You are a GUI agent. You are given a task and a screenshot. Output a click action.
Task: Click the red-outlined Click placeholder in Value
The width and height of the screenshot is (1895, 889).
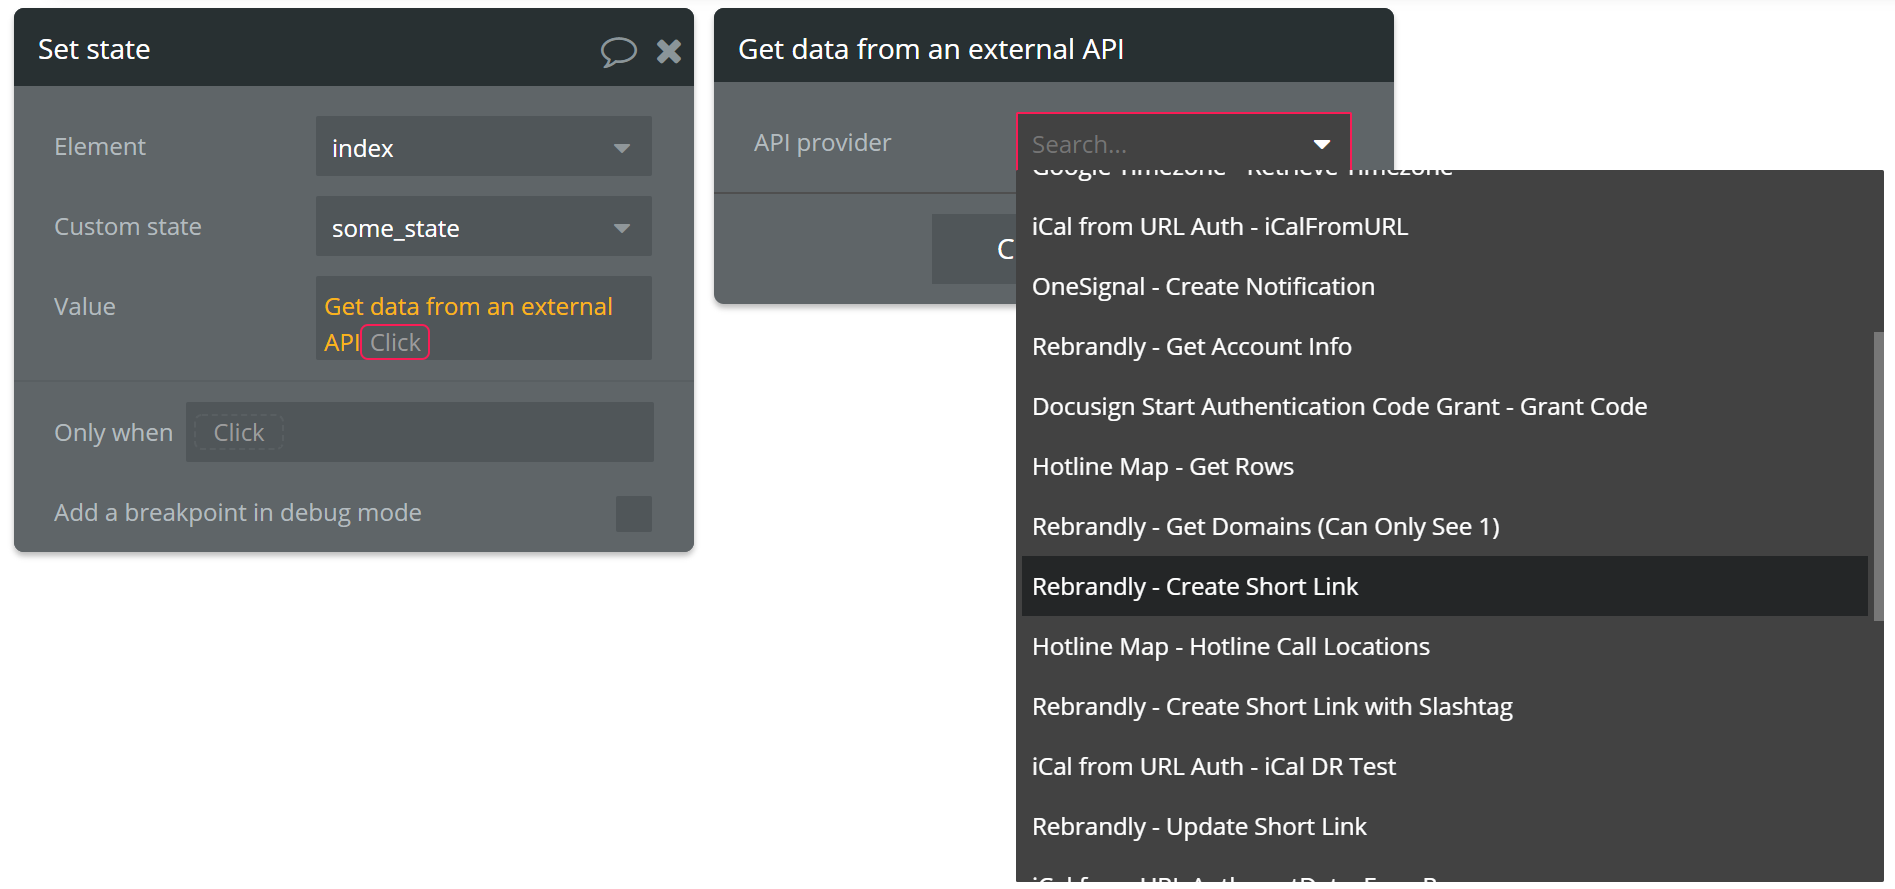pyautogui.click(x=395, y=343)
